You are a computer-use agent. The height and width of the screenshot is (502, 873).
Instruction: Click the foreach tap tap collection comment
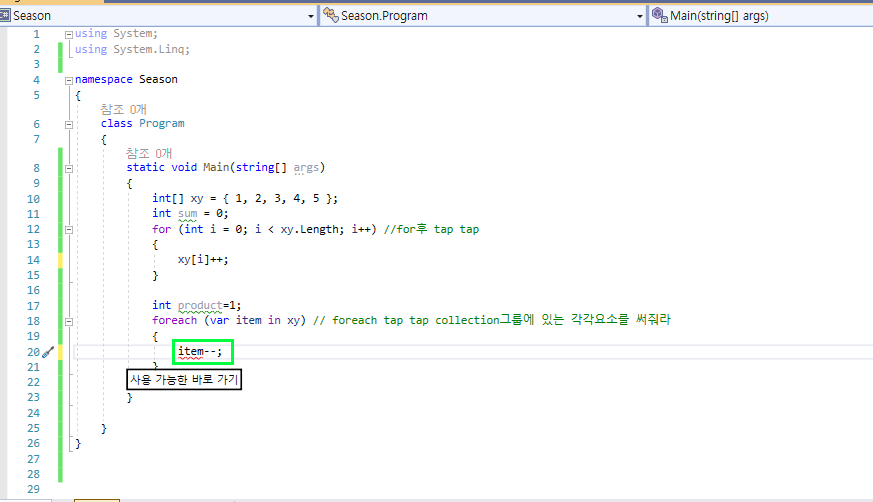492,319
